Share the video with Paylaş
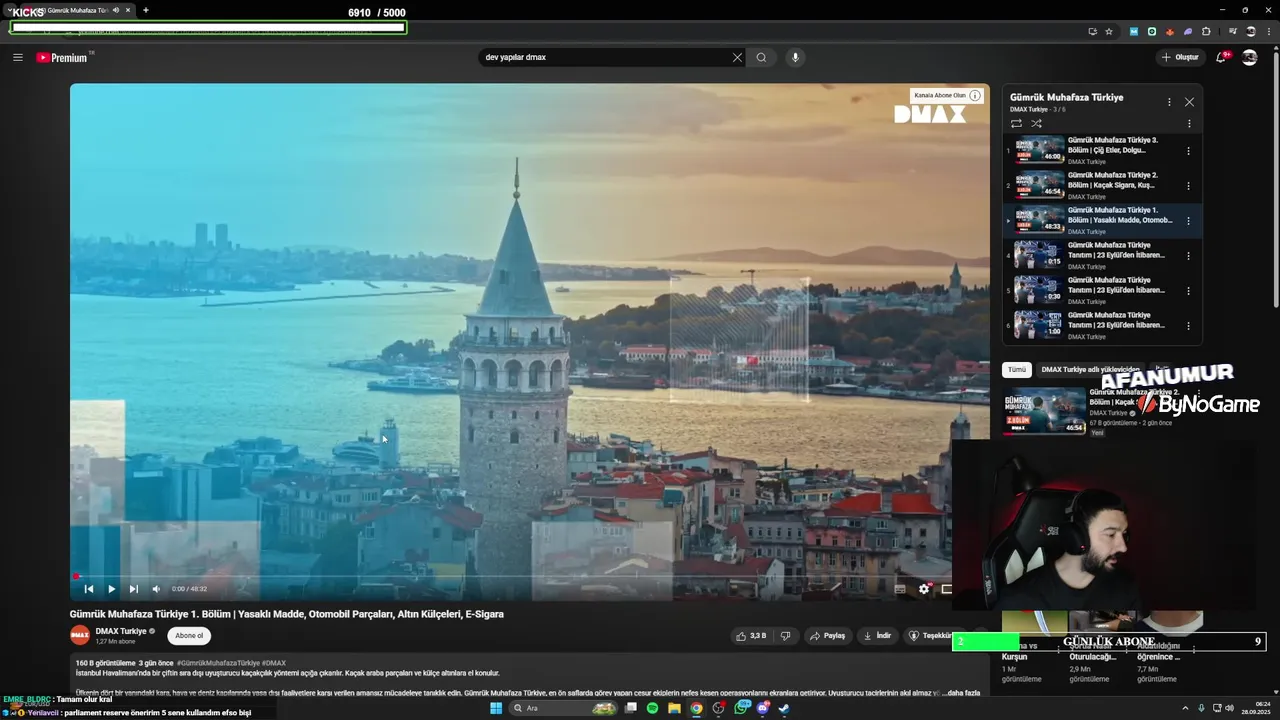1280x720 pixels. (x=827, y=635)
